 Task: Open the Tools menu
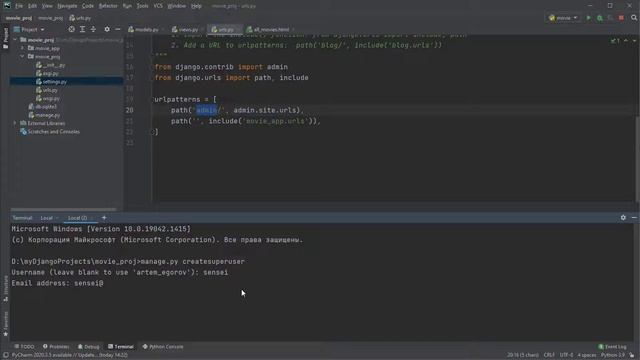point(142,6)
